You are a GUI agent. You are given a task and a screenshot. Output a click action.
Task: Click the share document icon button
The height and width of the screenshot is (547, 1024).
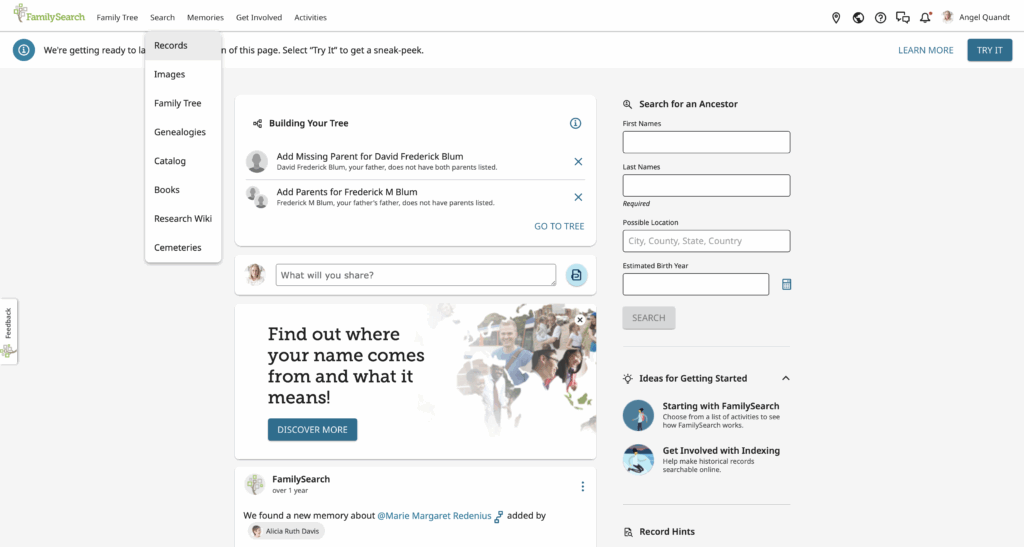coord(576,275)
